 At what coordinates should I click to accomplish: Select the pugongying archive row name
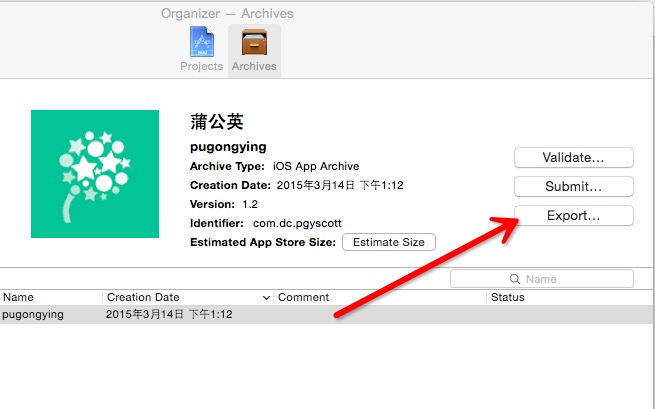click(33, 315)
